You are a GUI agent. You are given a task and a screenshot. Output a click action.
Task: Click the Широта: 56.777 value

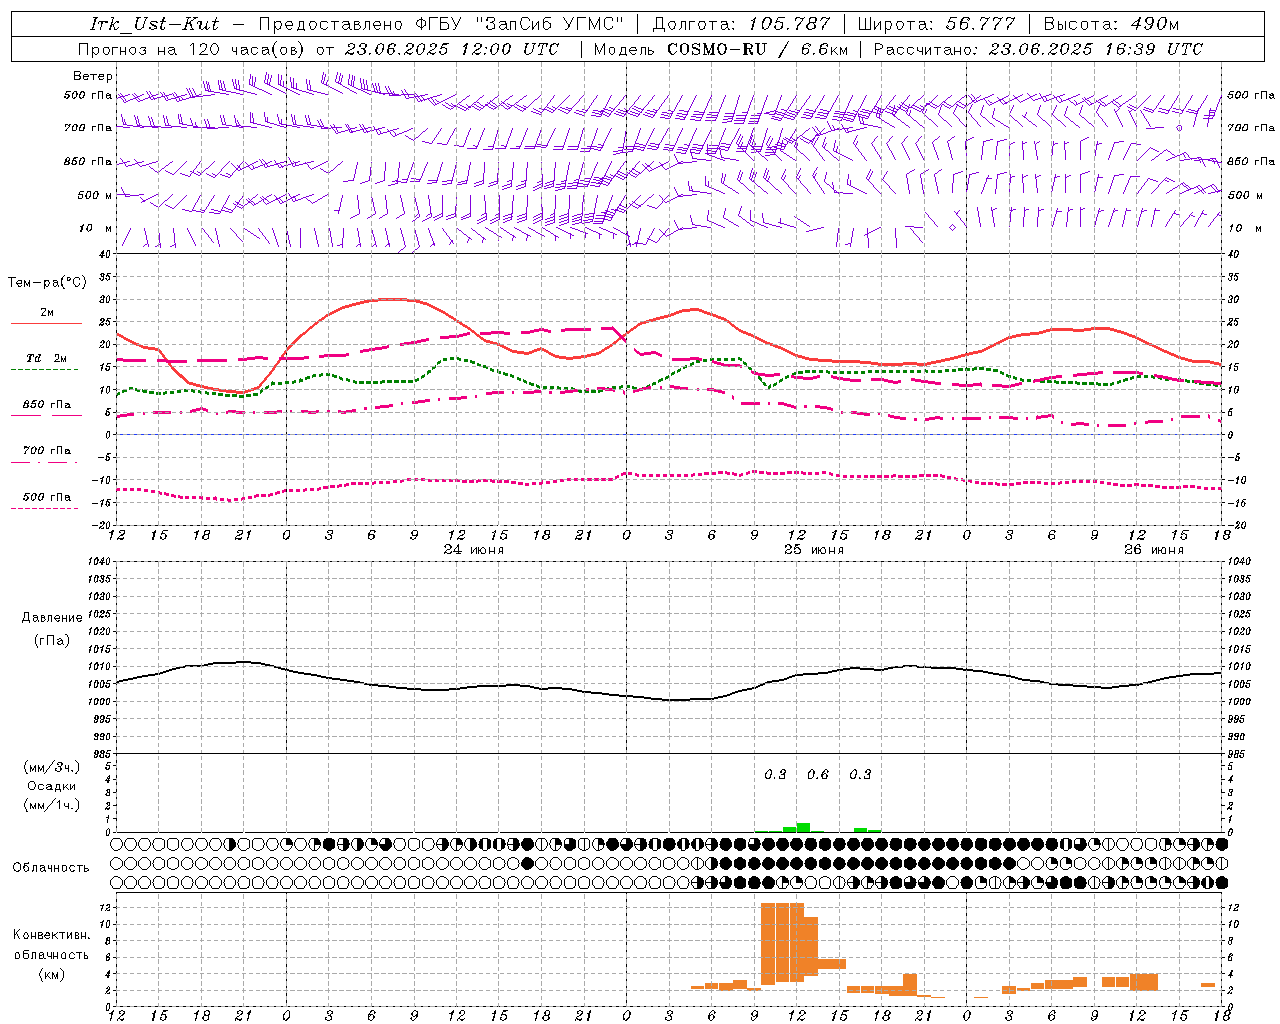[936, 24]
